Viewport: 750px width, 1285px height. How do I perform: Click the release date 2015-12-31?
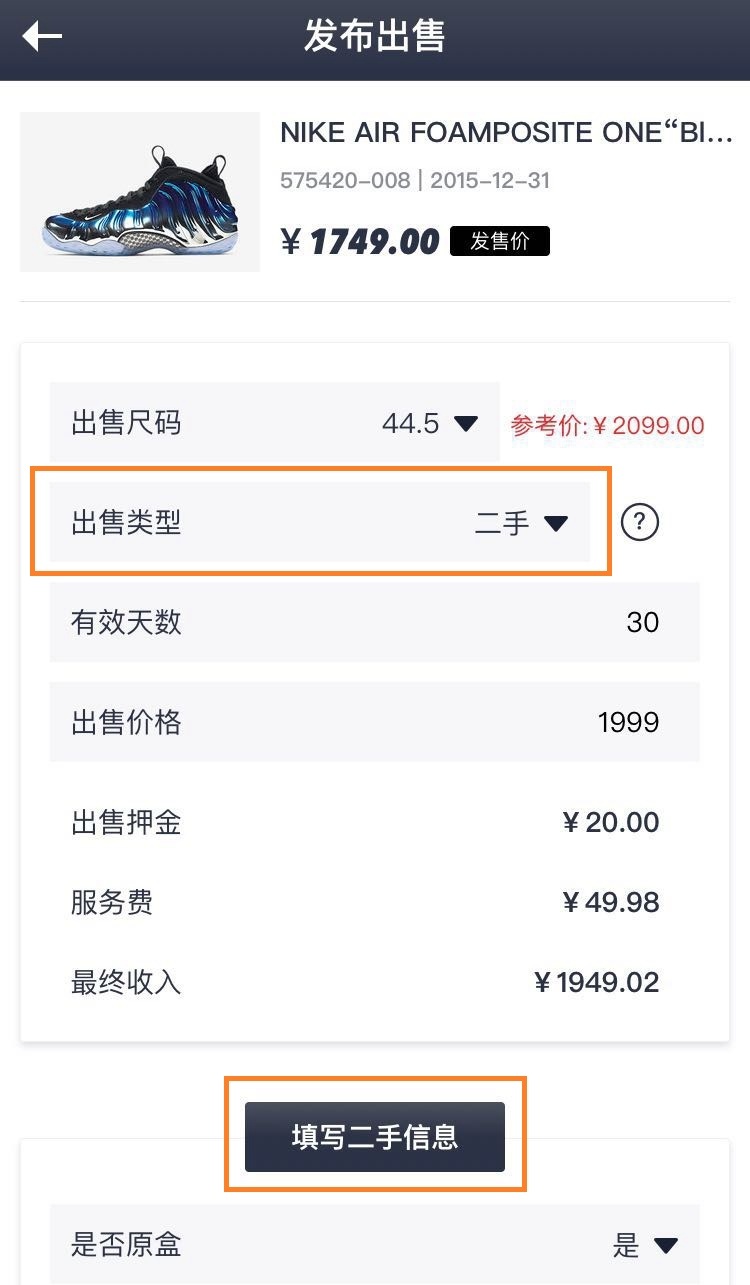(490, 181)
